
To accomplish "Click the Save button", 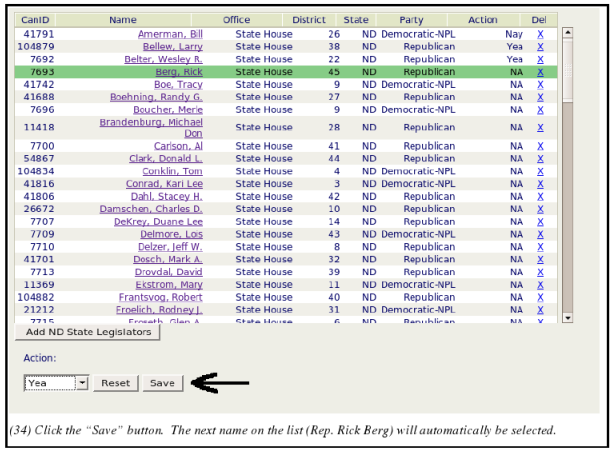I will (162, 383).
